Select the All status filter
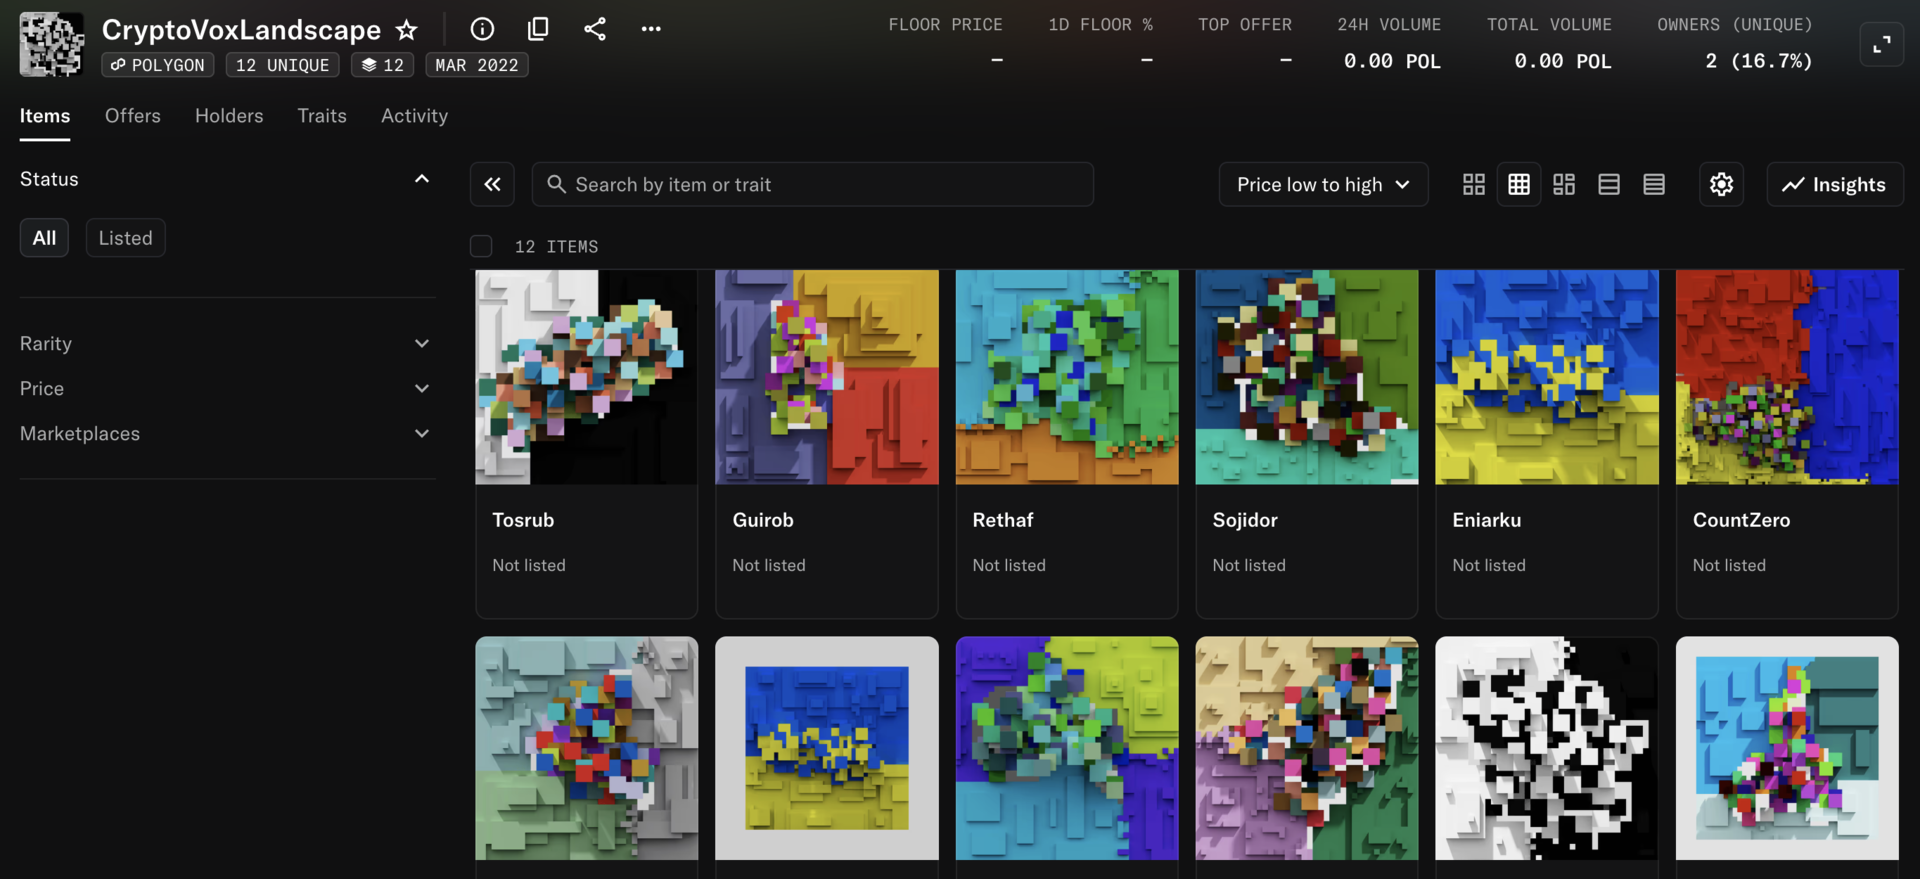Screen dimensions: 1920x879 point(44,238)
